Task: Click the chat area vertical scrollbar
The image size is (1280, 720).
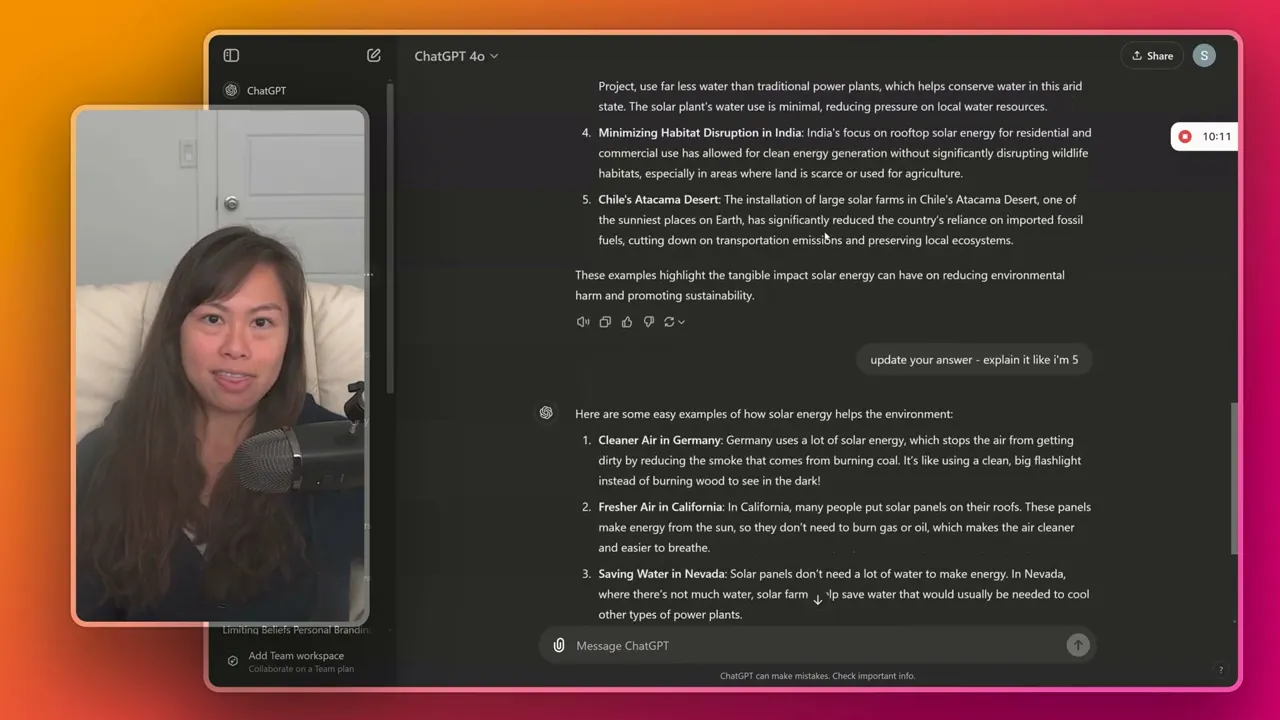Action: [x=1235, y=478]
